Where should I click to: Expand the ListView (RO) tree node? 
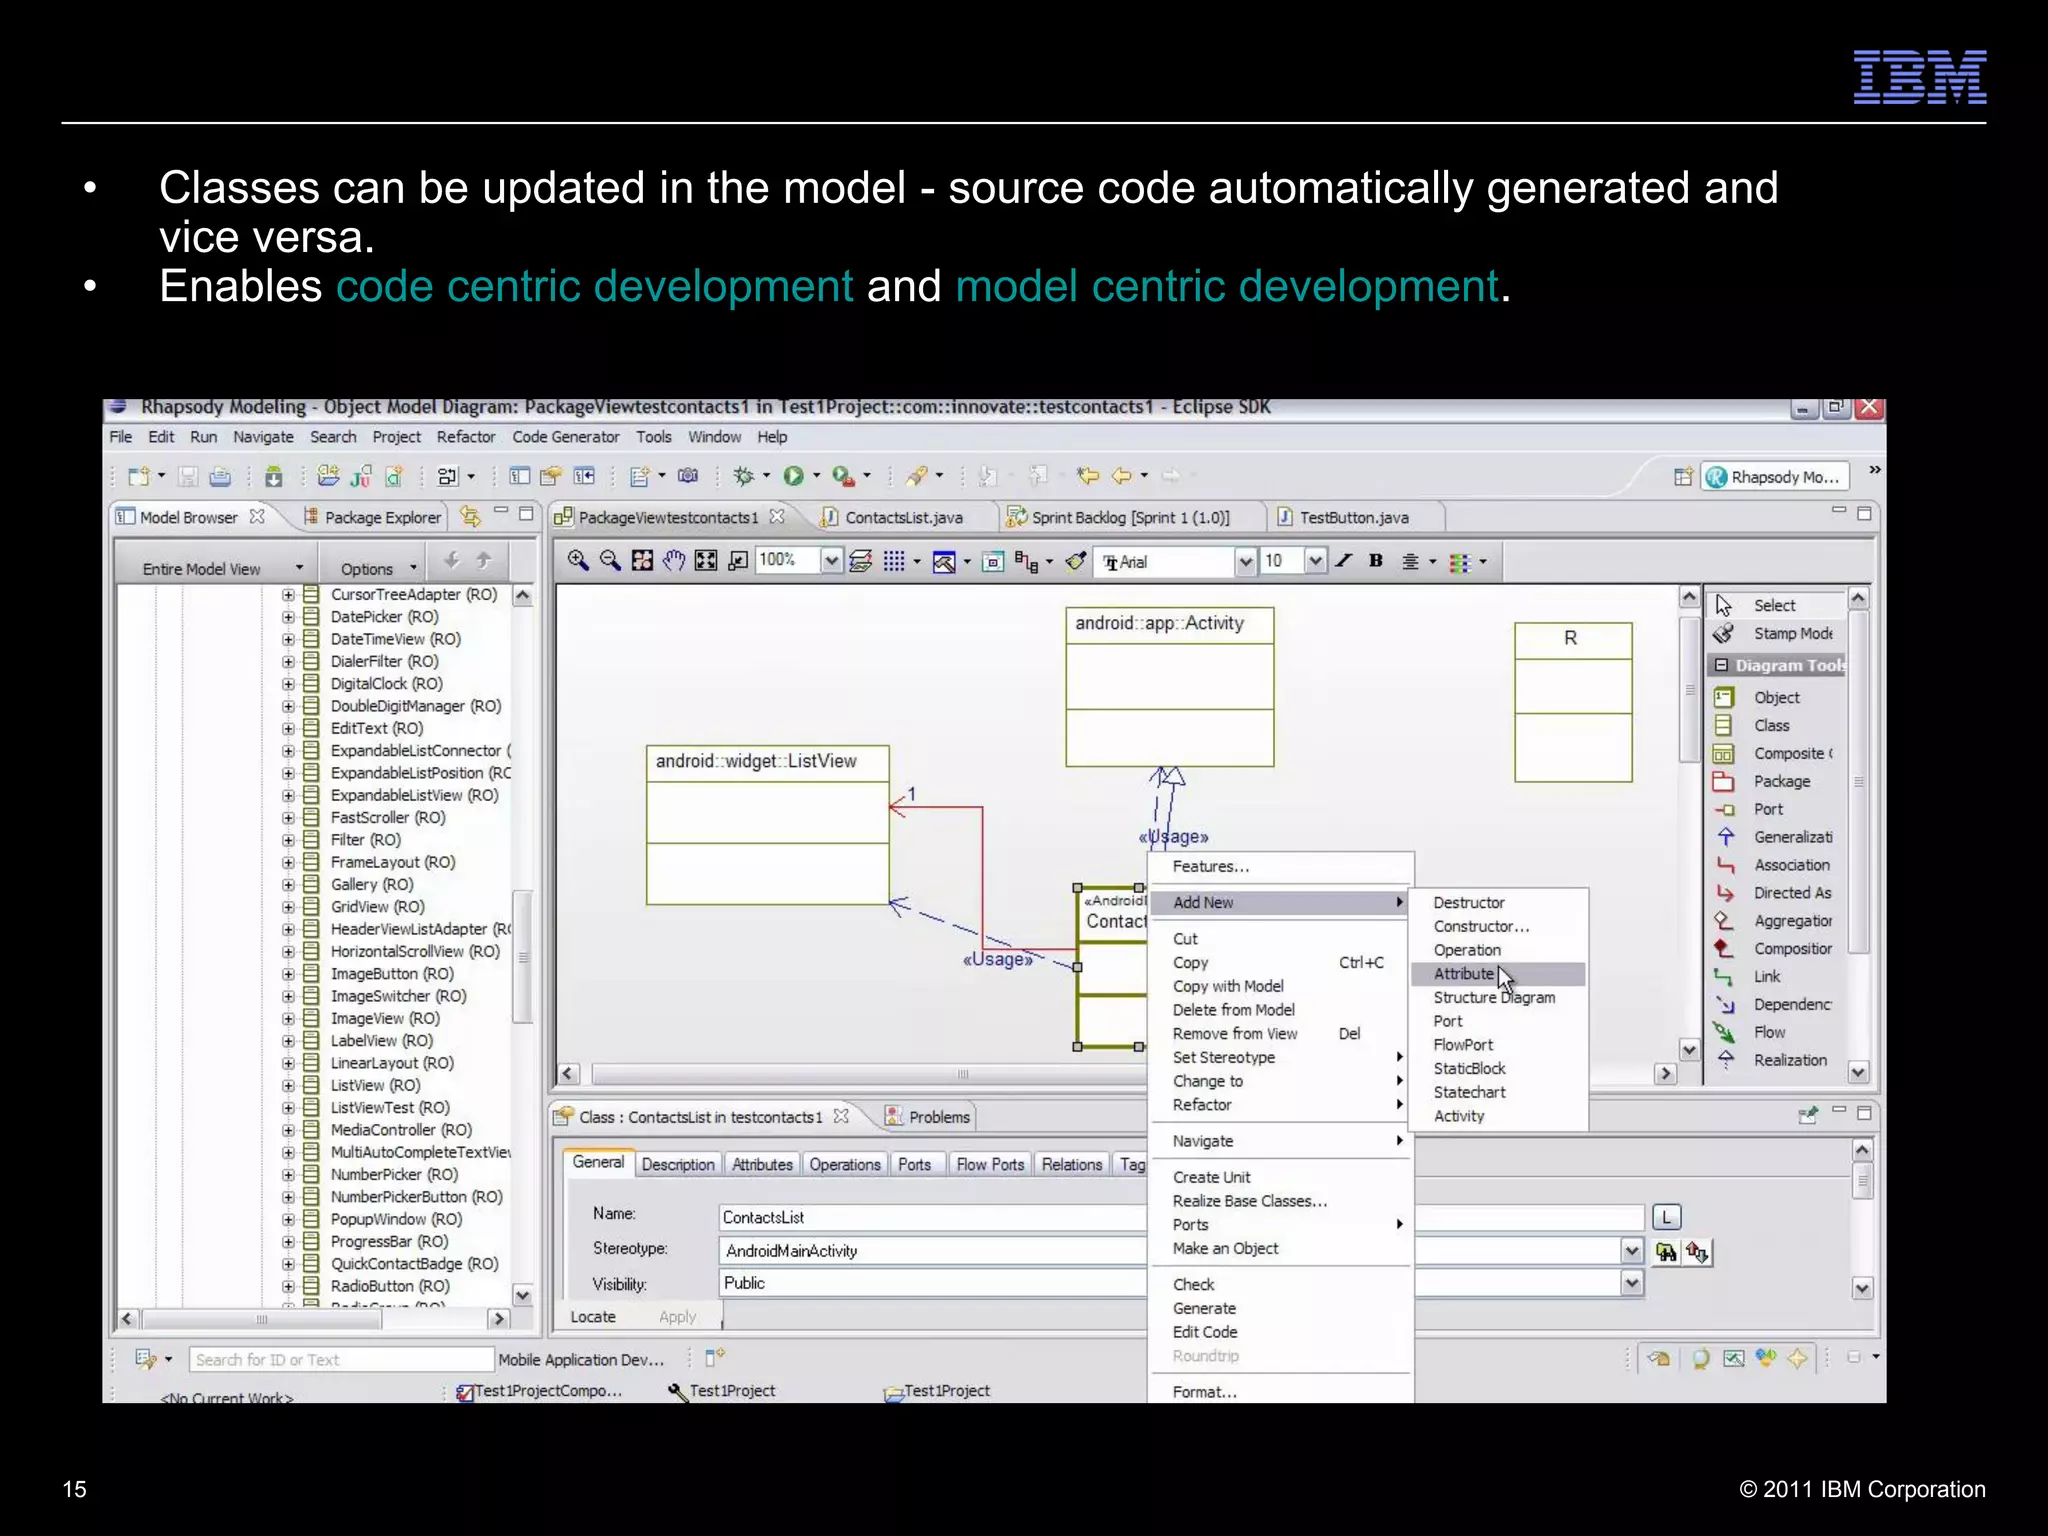(x=288, y=1085)
